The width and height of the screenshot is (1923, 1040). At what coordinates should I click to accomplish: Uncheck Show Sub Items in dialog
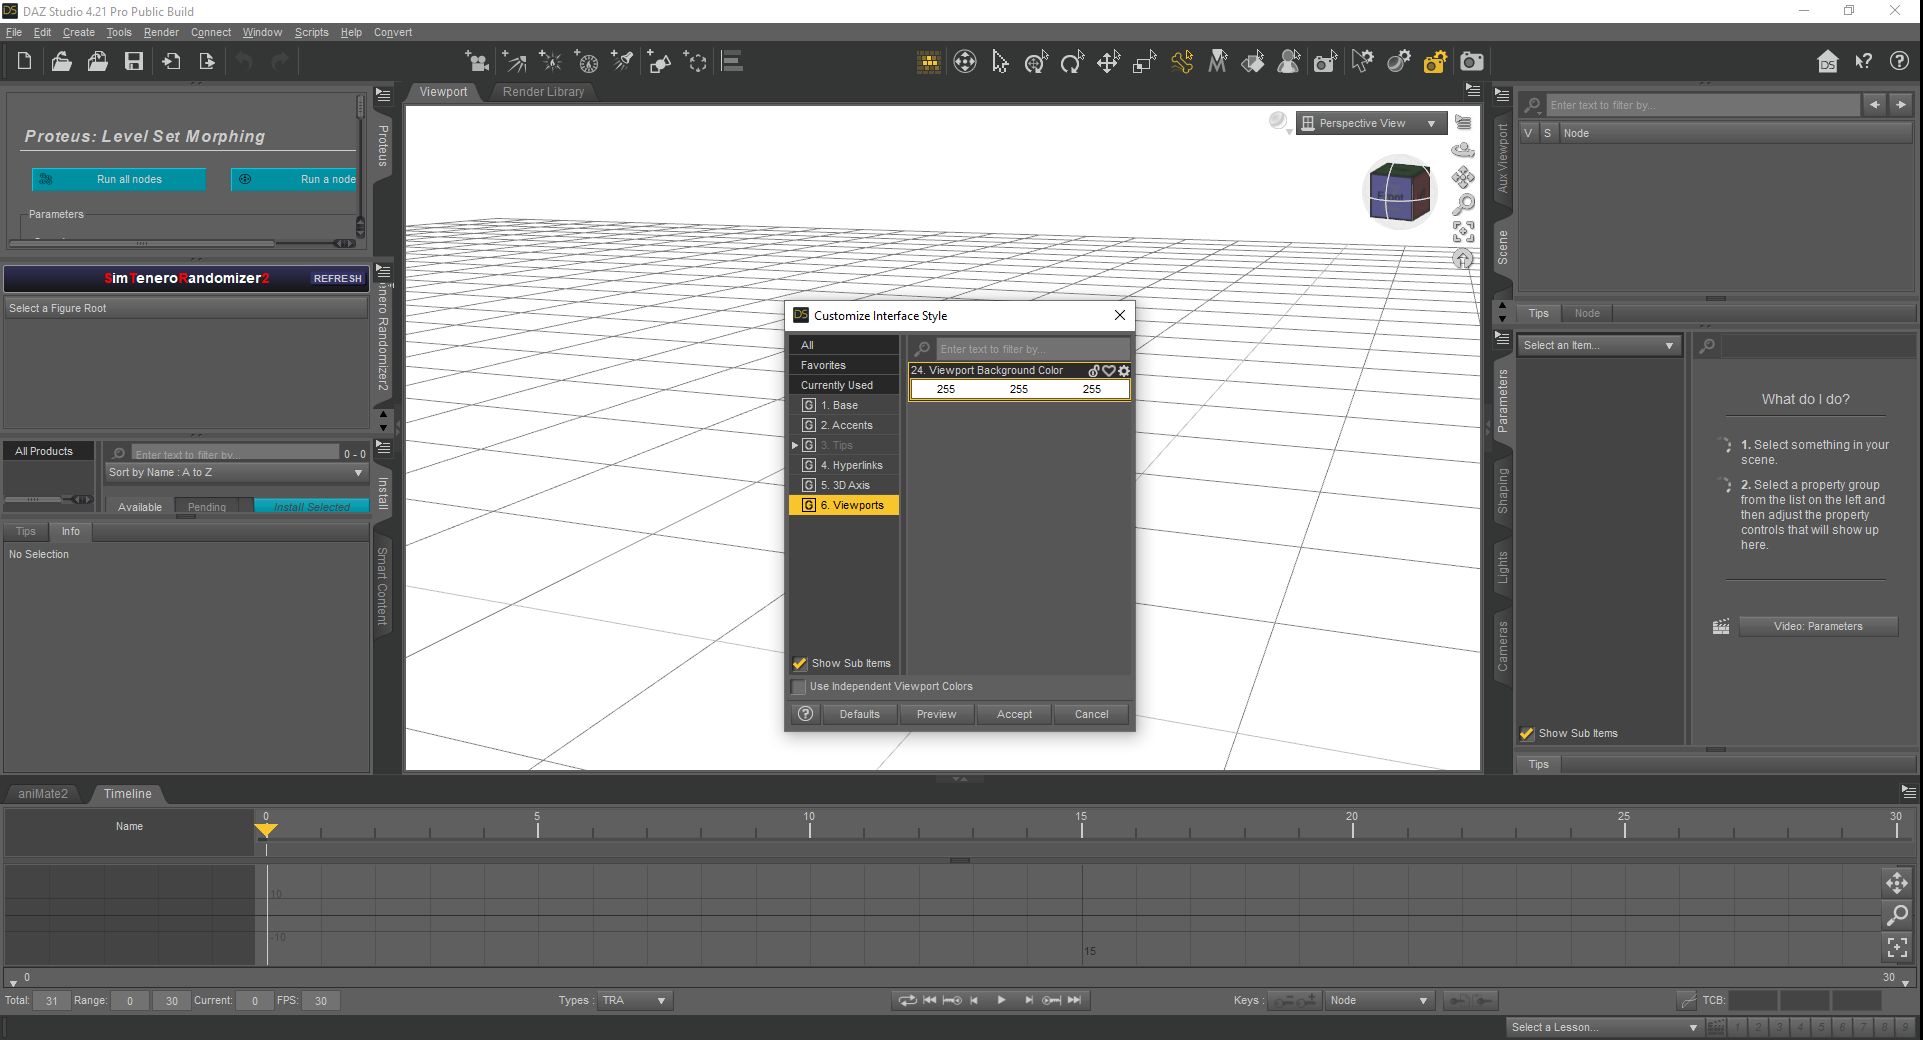click(800, 664)
